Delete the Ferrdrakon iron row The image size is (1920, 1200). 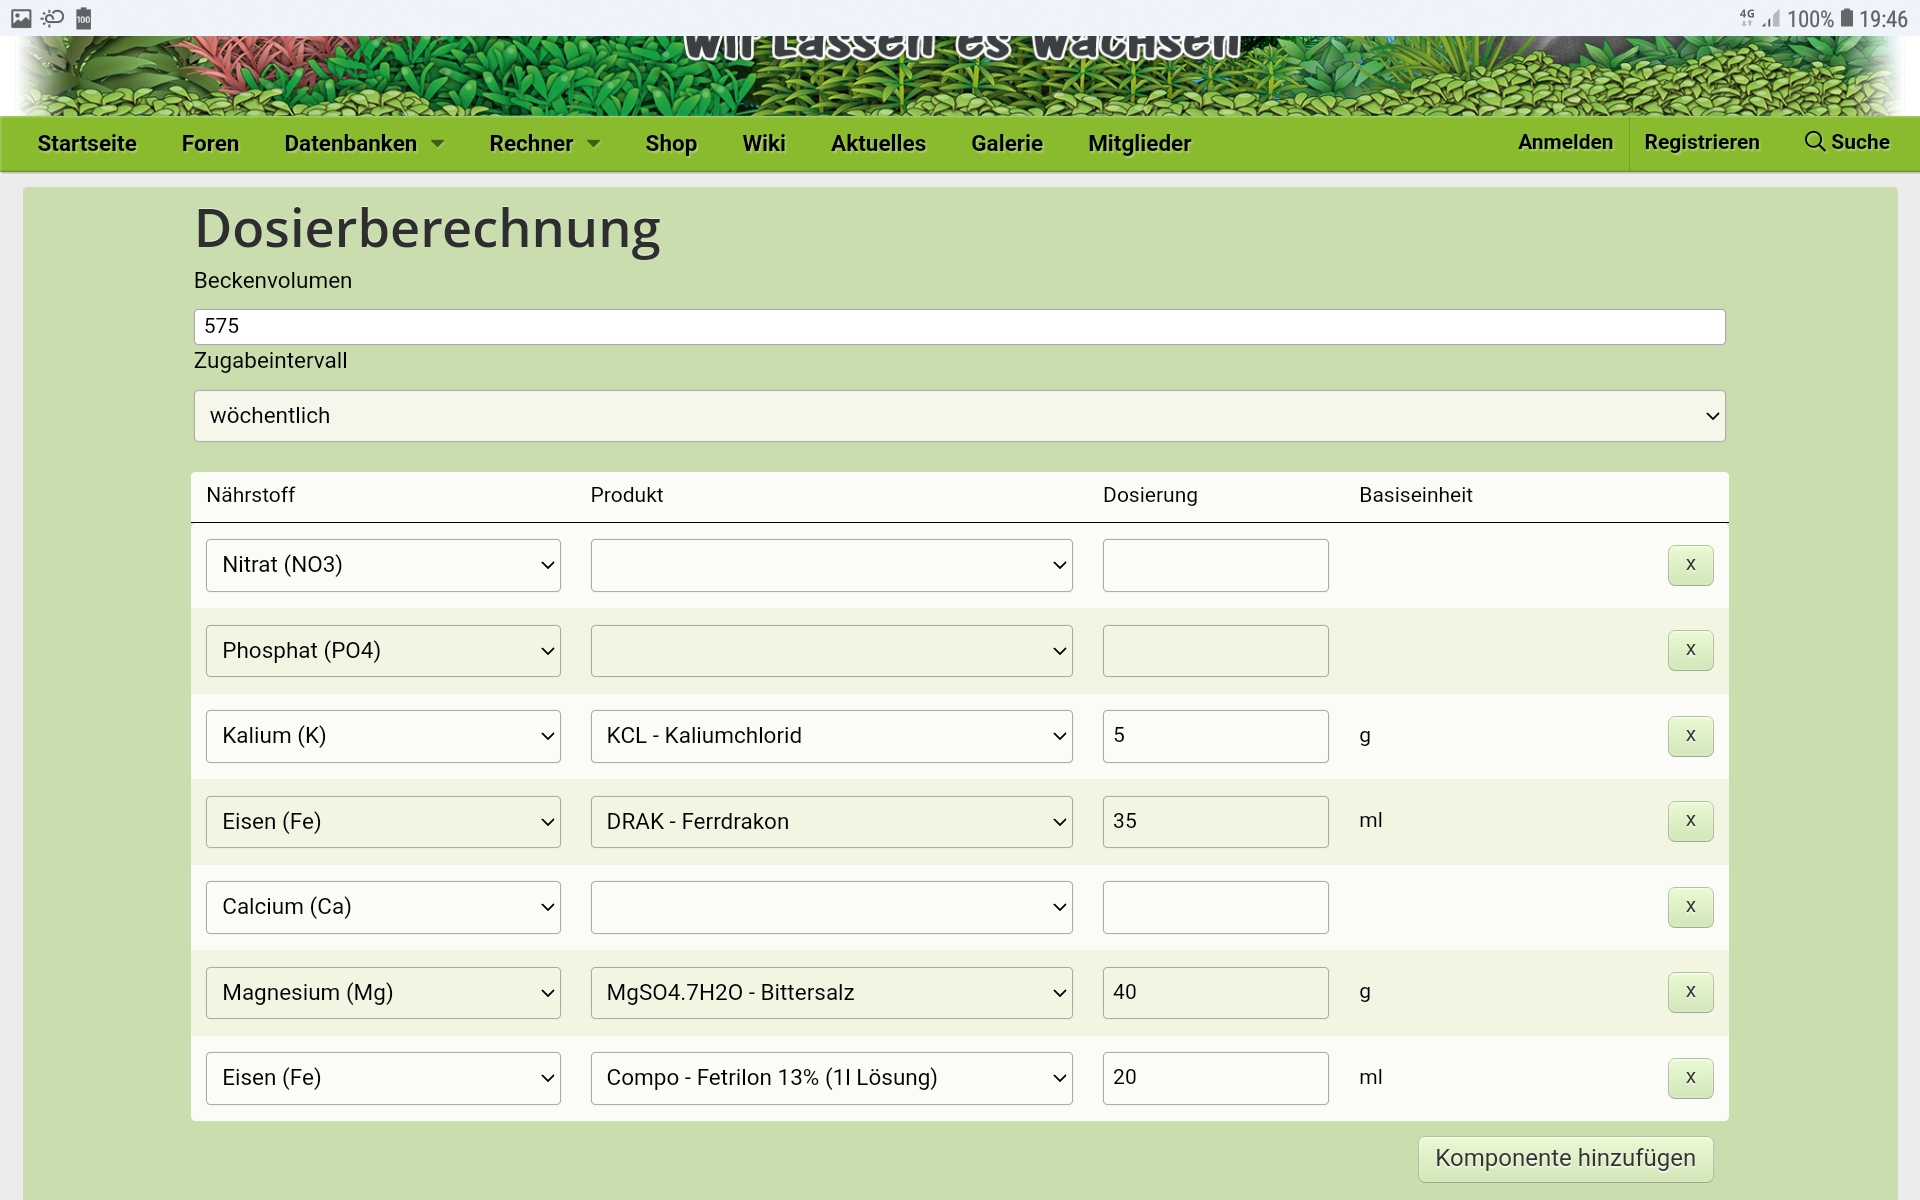click(1690, 821)
